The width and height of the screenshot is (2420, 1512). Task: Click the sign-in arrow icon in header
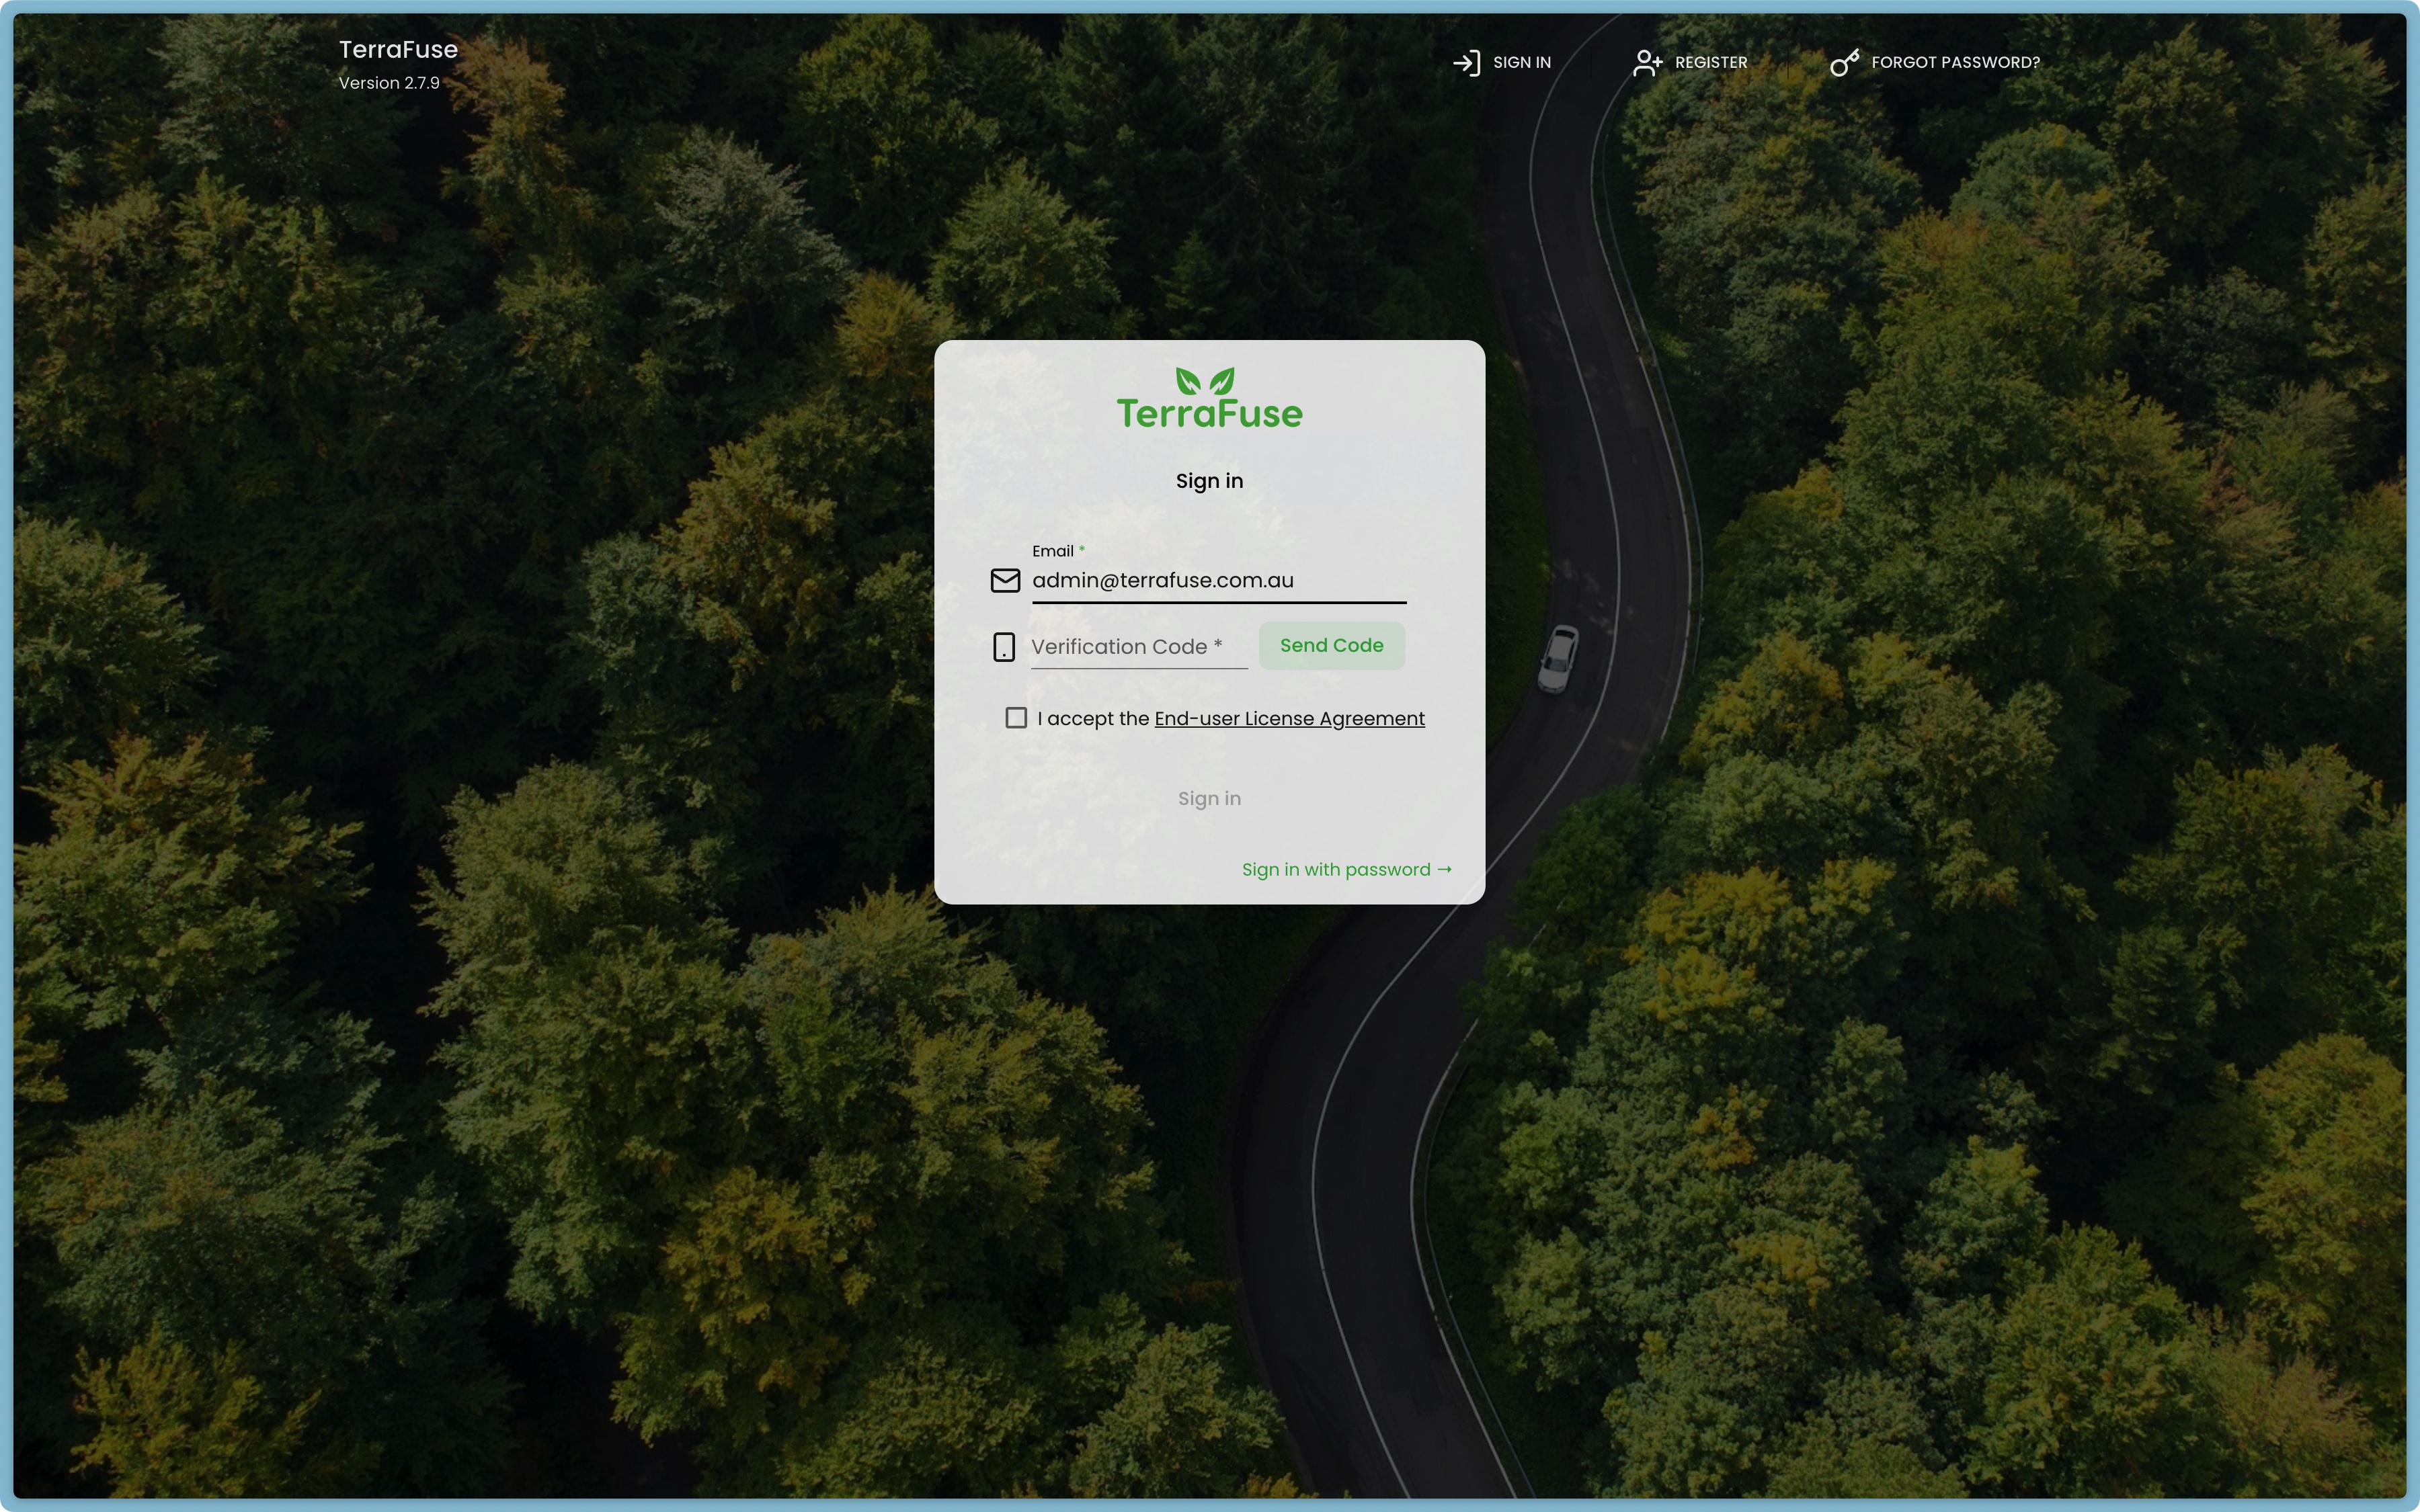(x=1466, y=63)
